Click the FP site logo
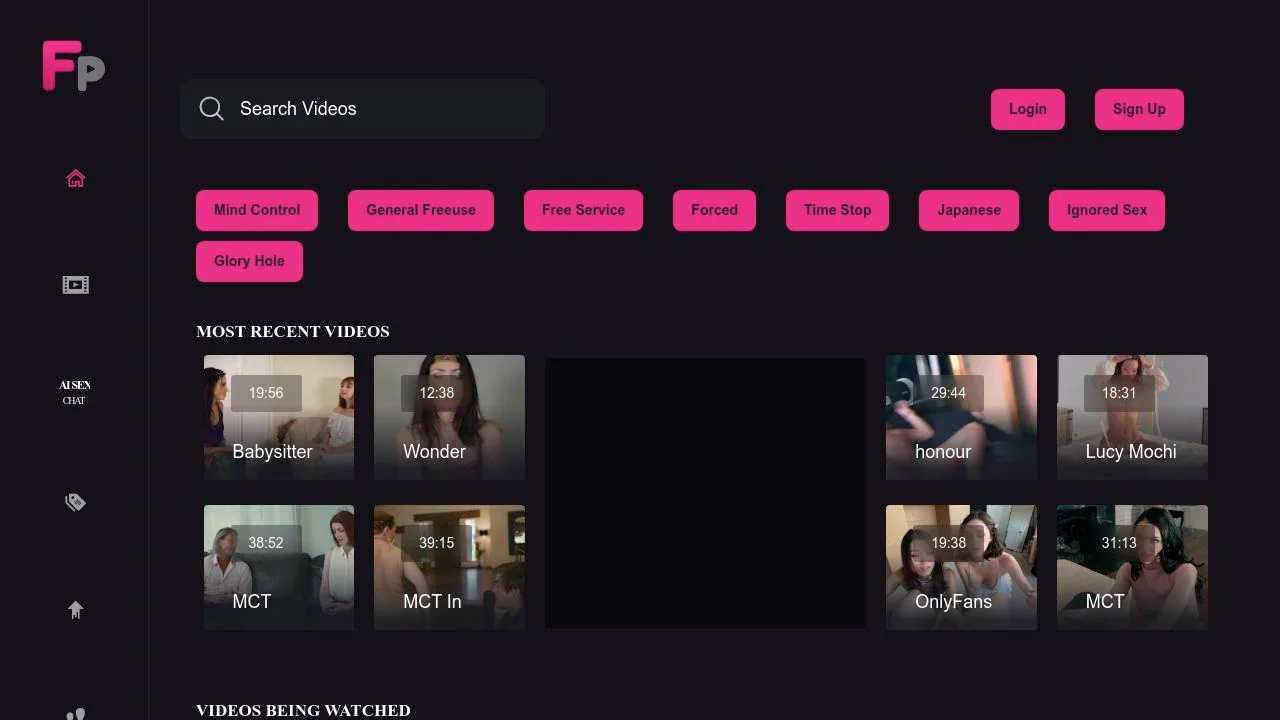Image resolution: width=1280 pixels, height=720 pixels. [72, 65]
